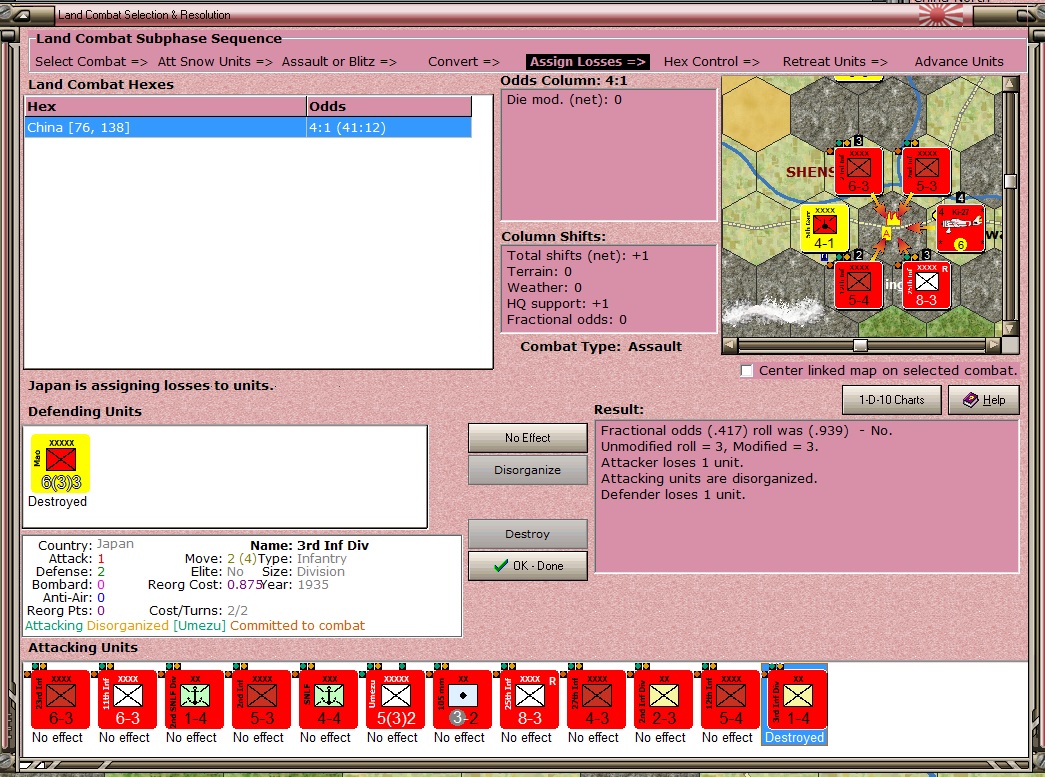Click the Umezu HQ link in unit status

coord(199,626)
